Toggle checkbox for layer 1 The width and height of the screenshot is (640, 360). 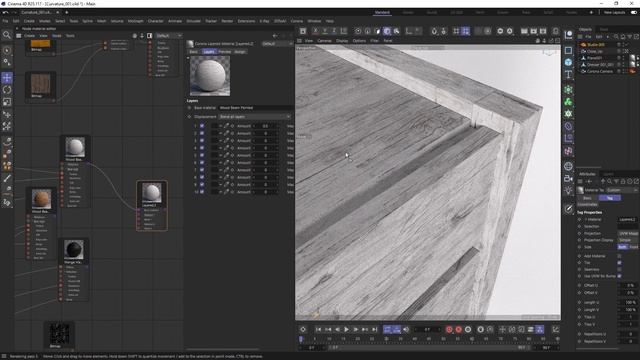202,126
